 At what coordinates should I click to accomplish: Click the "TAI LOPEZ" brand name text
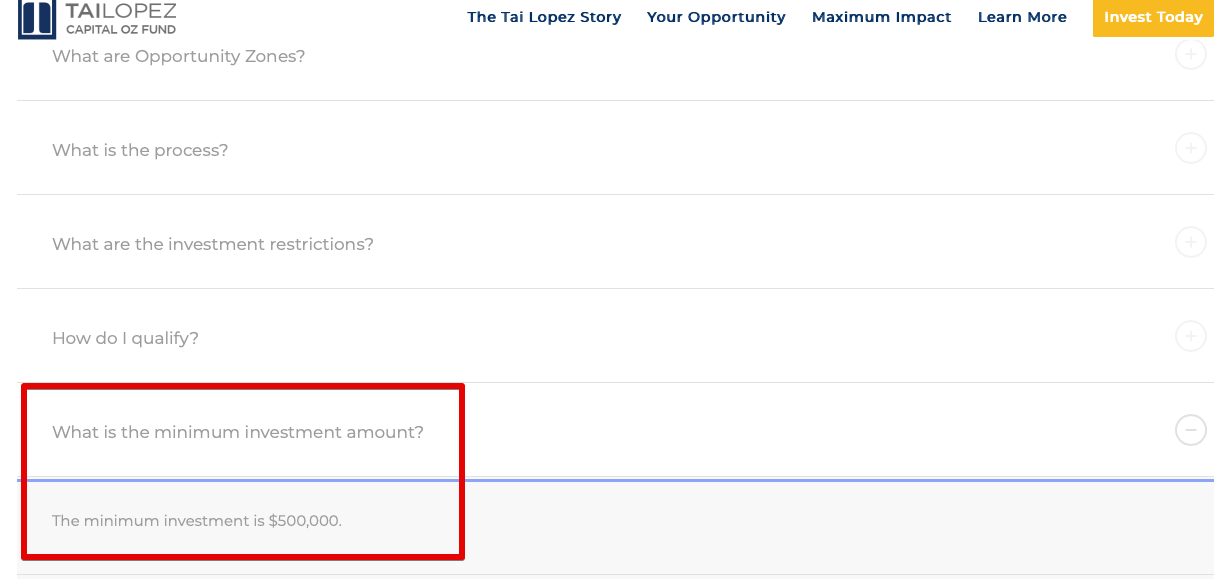click(121, 11)
